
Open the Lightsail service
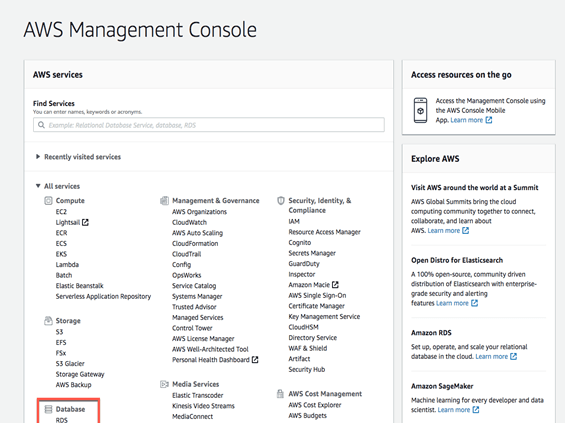[68, 222]
